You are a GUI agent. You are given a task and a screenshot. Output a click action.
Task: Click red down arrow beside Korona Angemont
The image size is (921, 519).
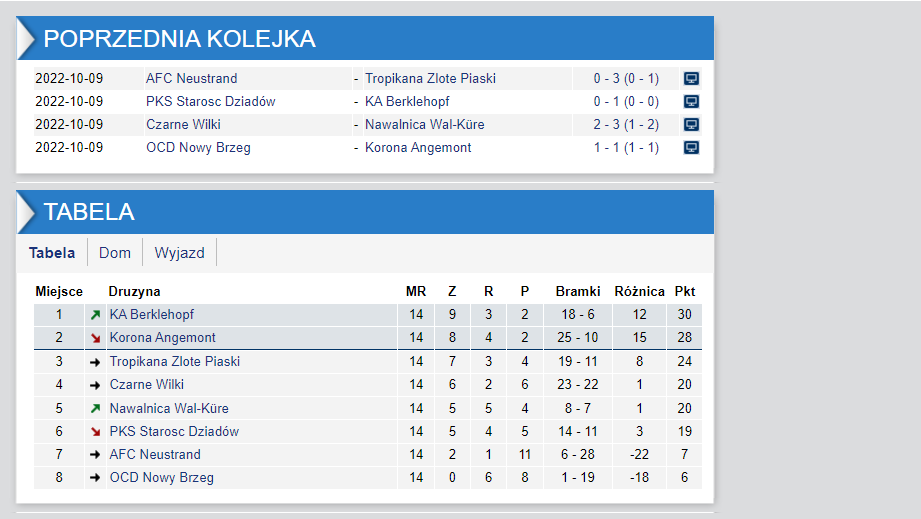[x=95, y=338]
